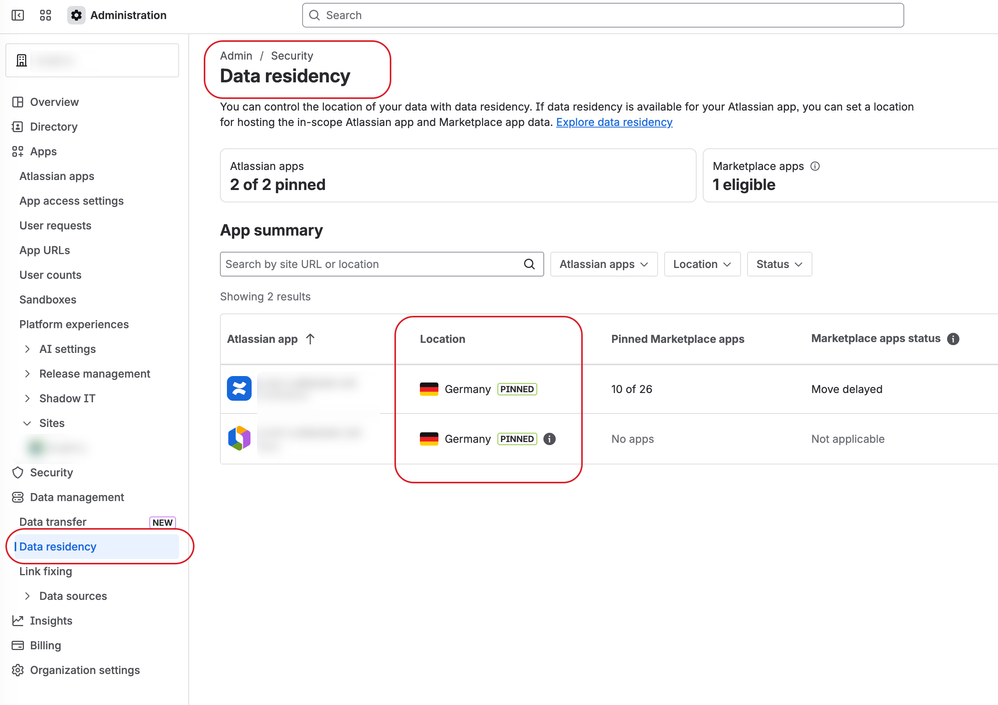Click the 'Showing 2 results' text

tap(265, 297)
